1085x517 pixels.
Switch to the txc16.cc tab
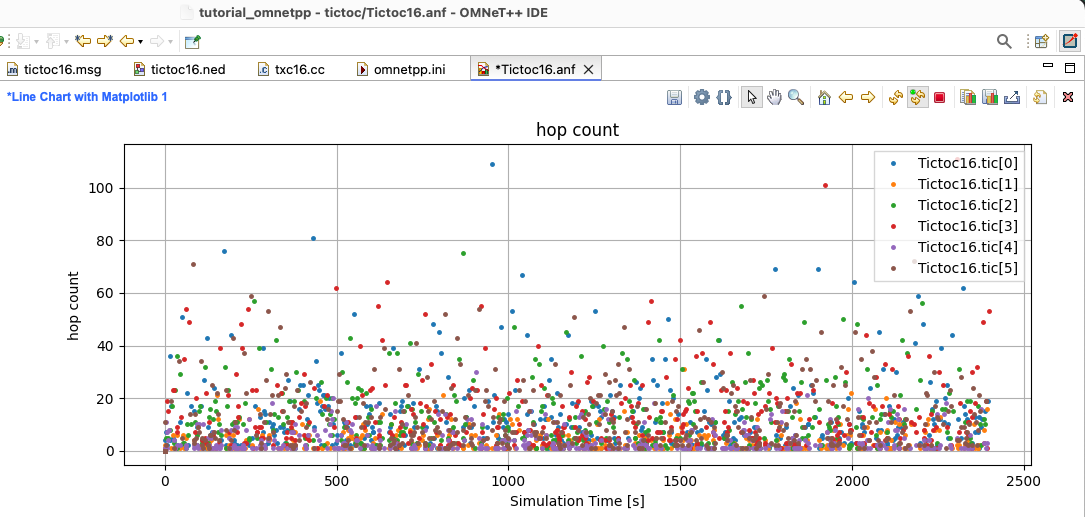(x=291, y=69)
